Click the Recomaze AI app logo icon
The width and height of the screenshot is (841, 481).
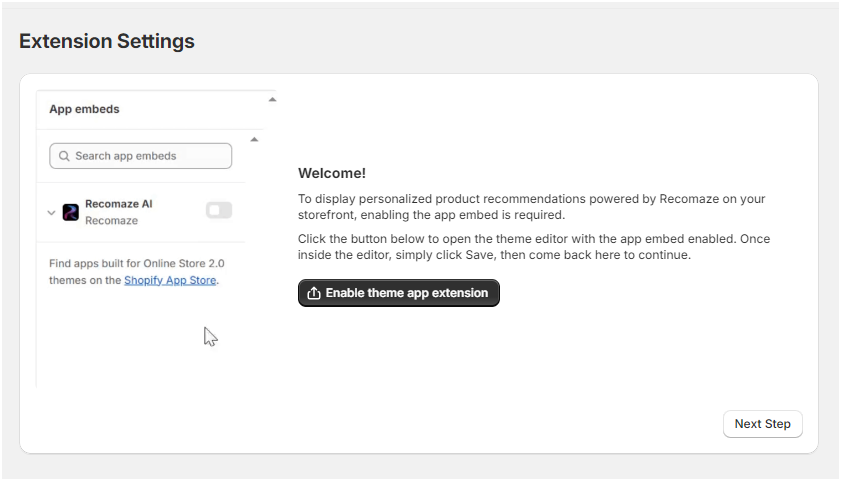[x=71, y=212]
